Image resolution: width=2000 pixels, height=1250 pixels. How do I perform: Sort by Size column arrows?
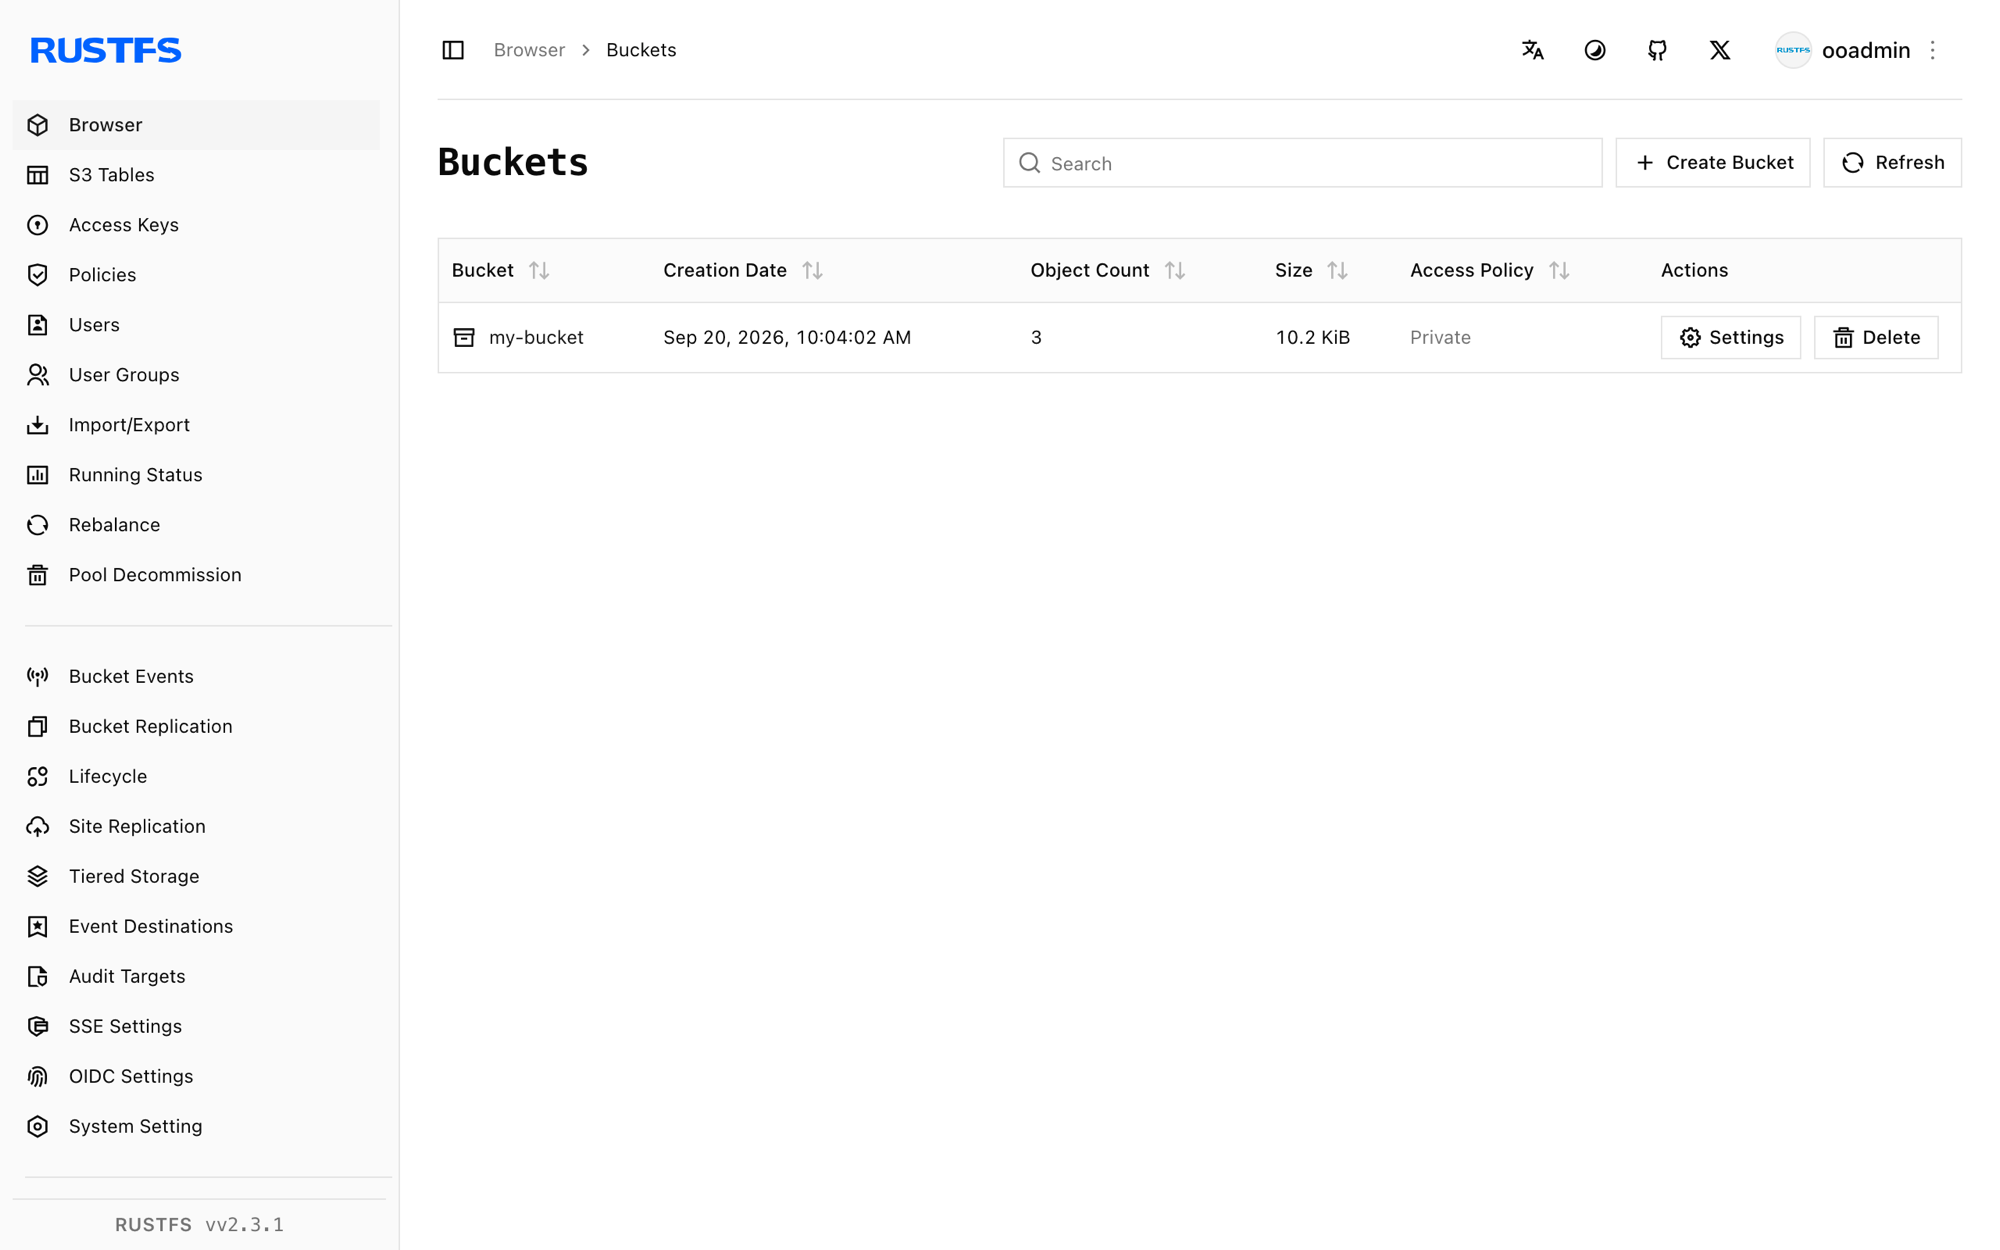[1337, 270]
